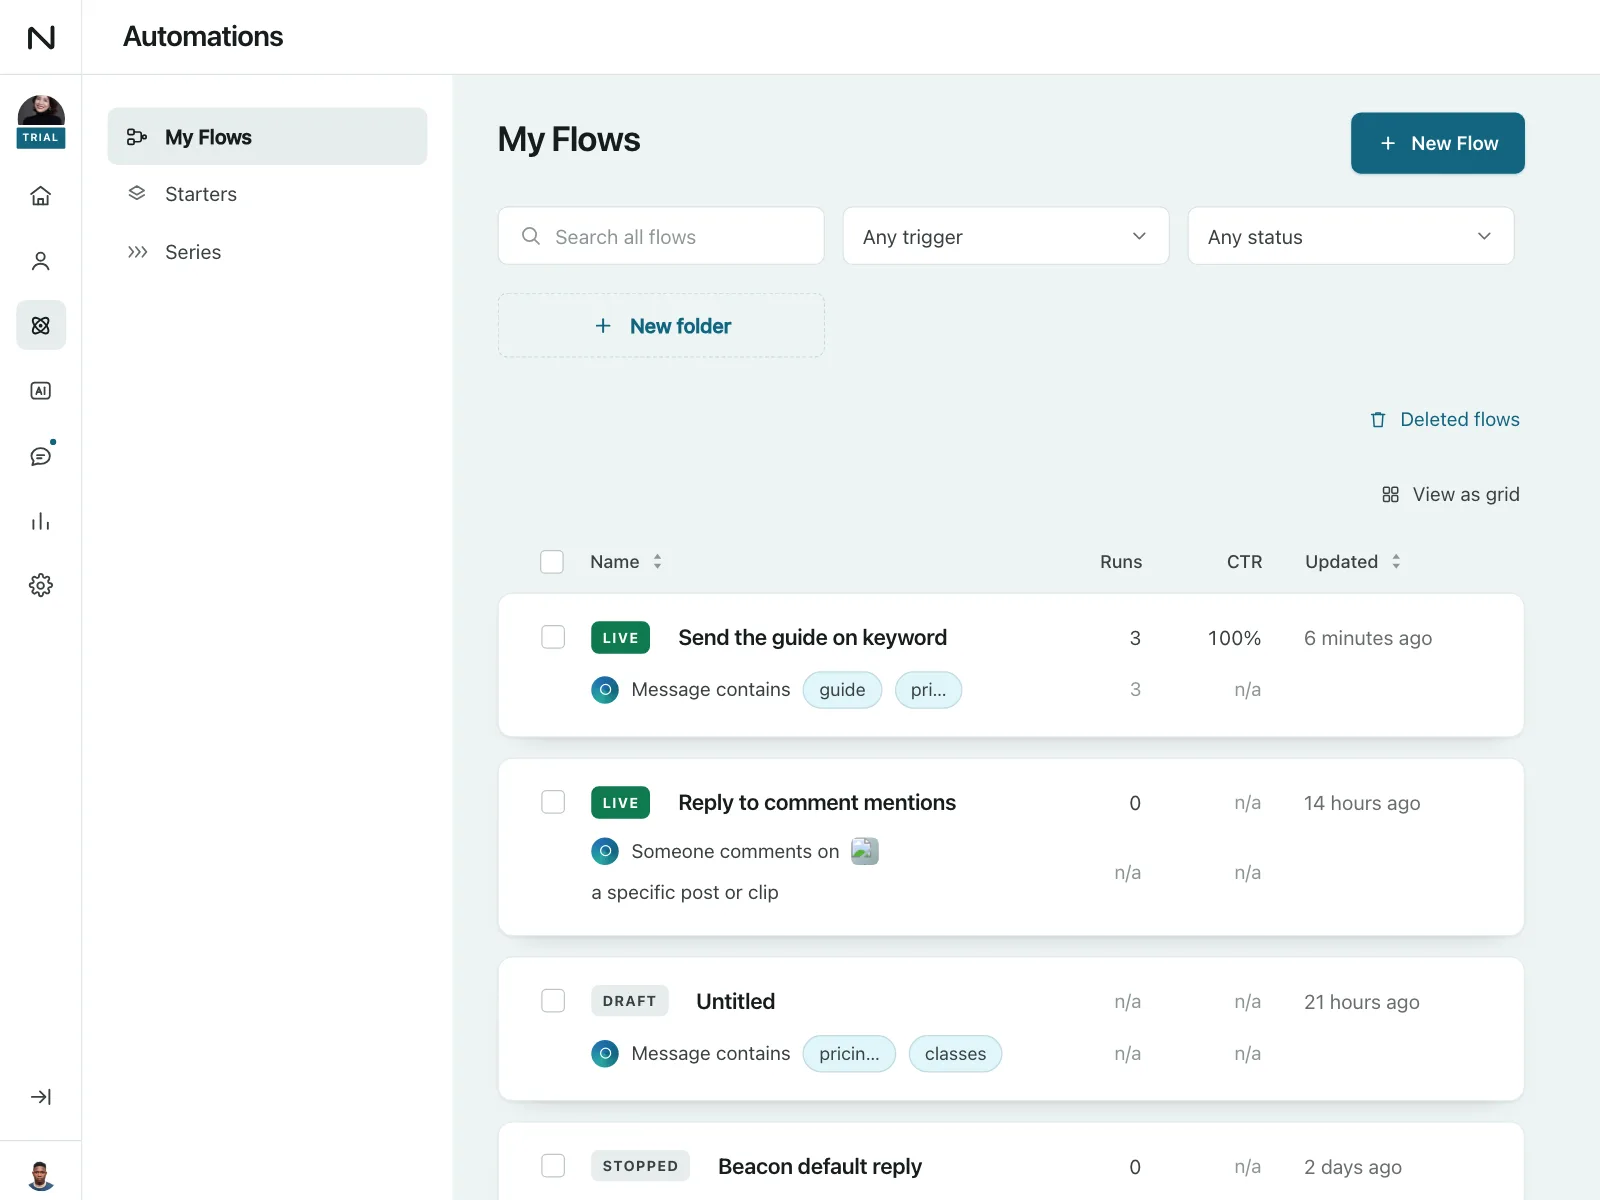The width and height of the screenshot is (1600, 1200).
Task: Click LIVE badge on Reply to comment mentions
Action: tap(620, 803)
